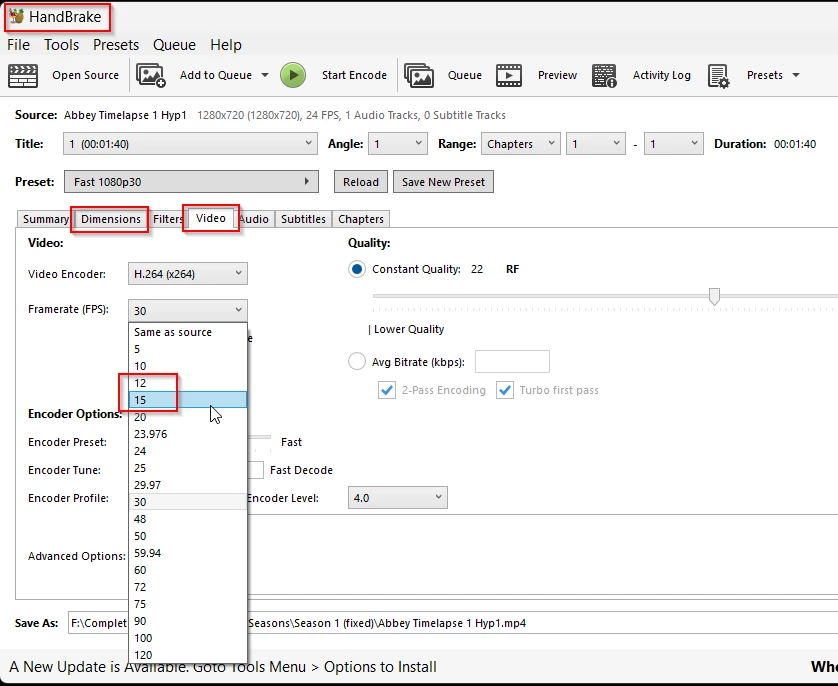This screenshot has height=686, width=838.
Task: Select 60 in framerate list
Action: (x=188, y=570)
